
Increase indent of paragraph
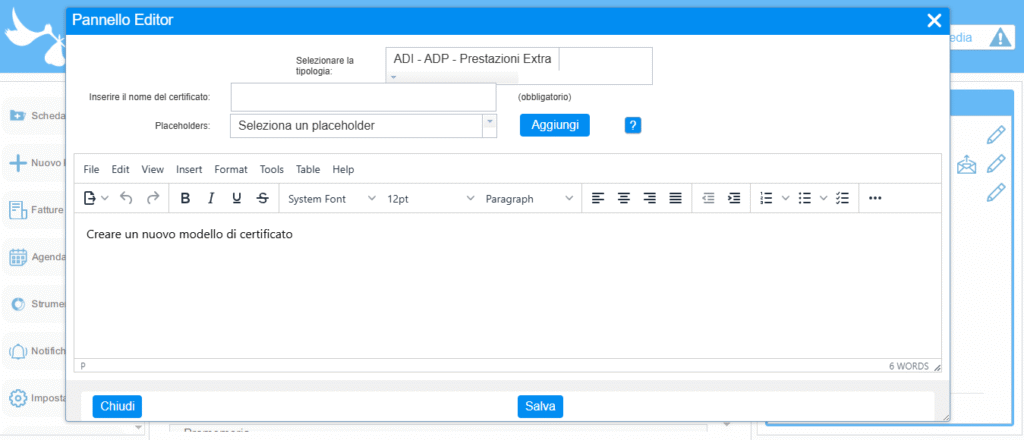734,198
